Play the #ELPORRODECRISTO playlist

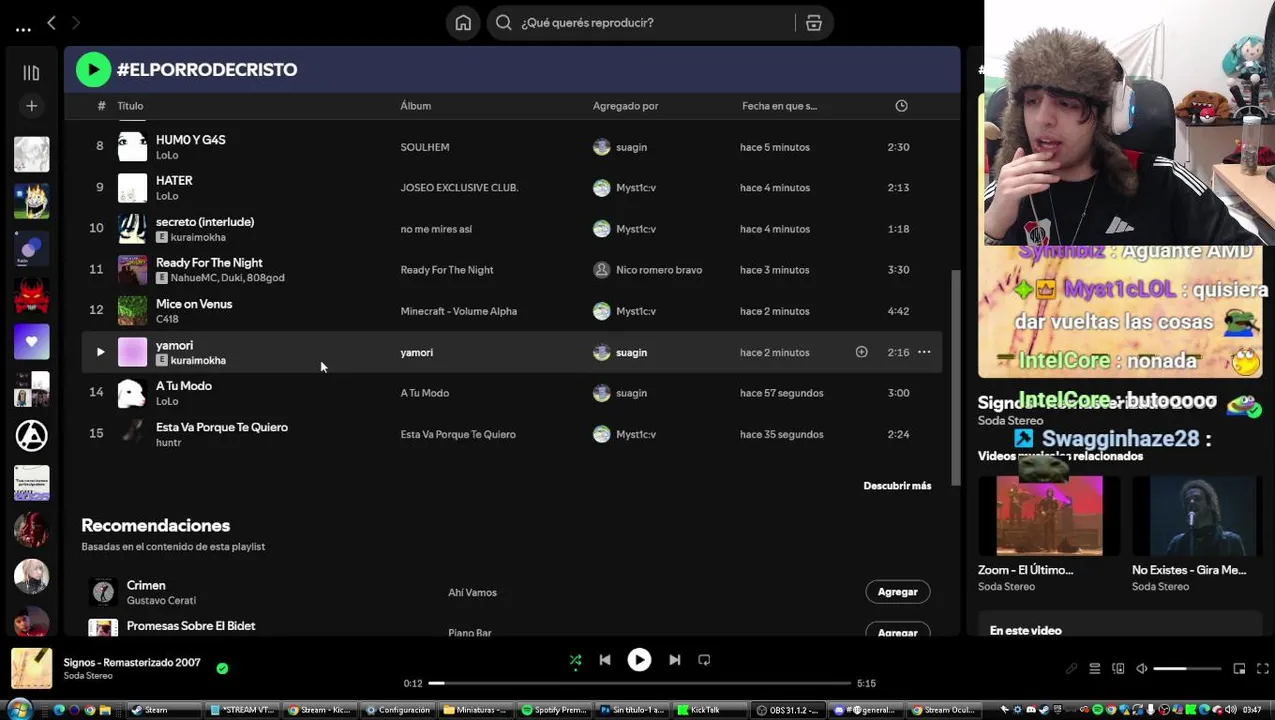93,69
